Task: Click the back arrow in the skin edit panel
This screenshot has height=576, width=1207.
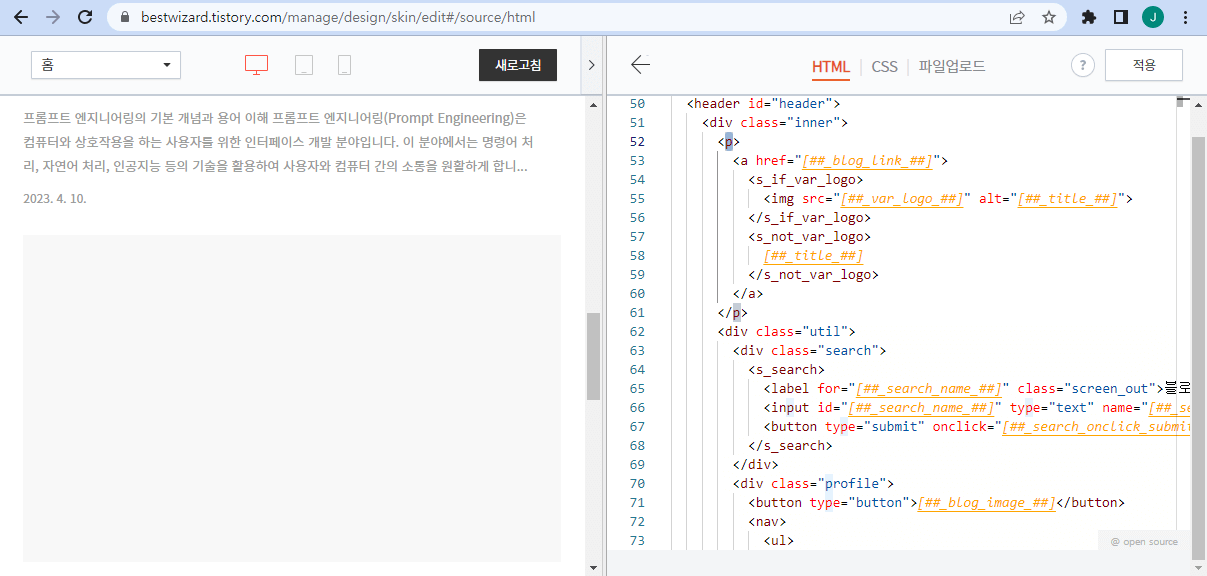Action: (640, 64)
